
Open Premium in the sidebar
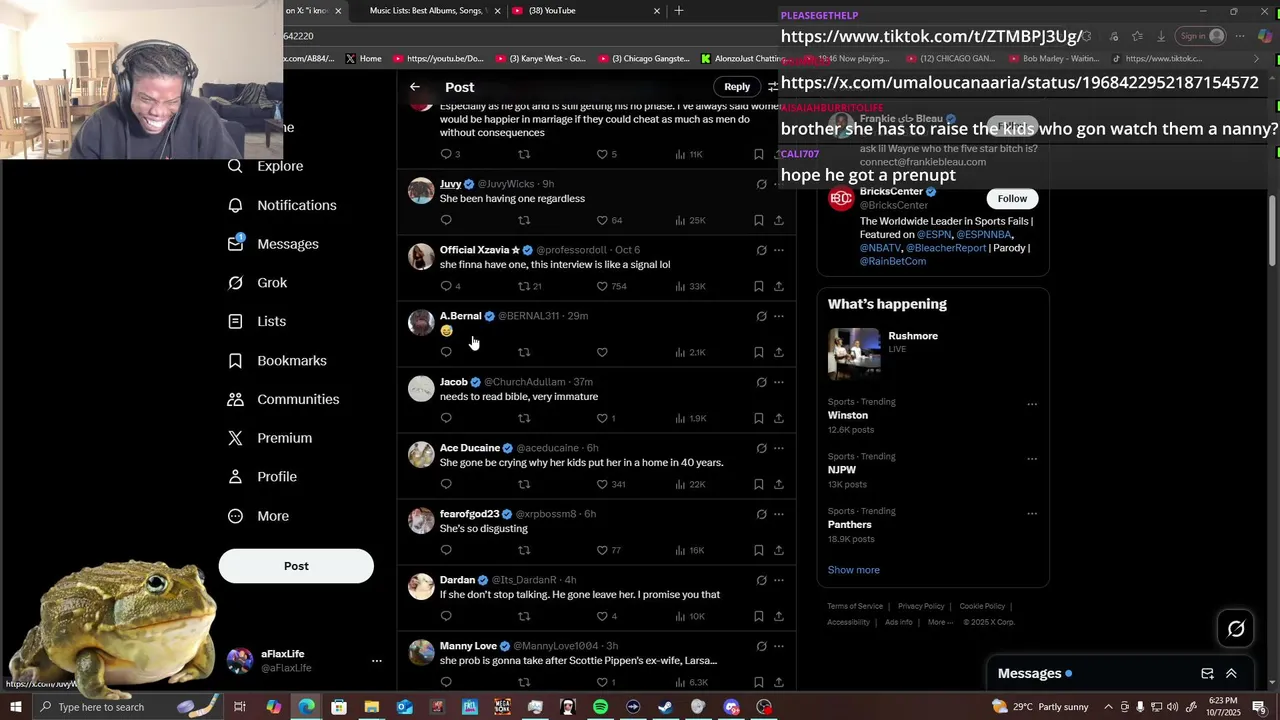point(270,438)
